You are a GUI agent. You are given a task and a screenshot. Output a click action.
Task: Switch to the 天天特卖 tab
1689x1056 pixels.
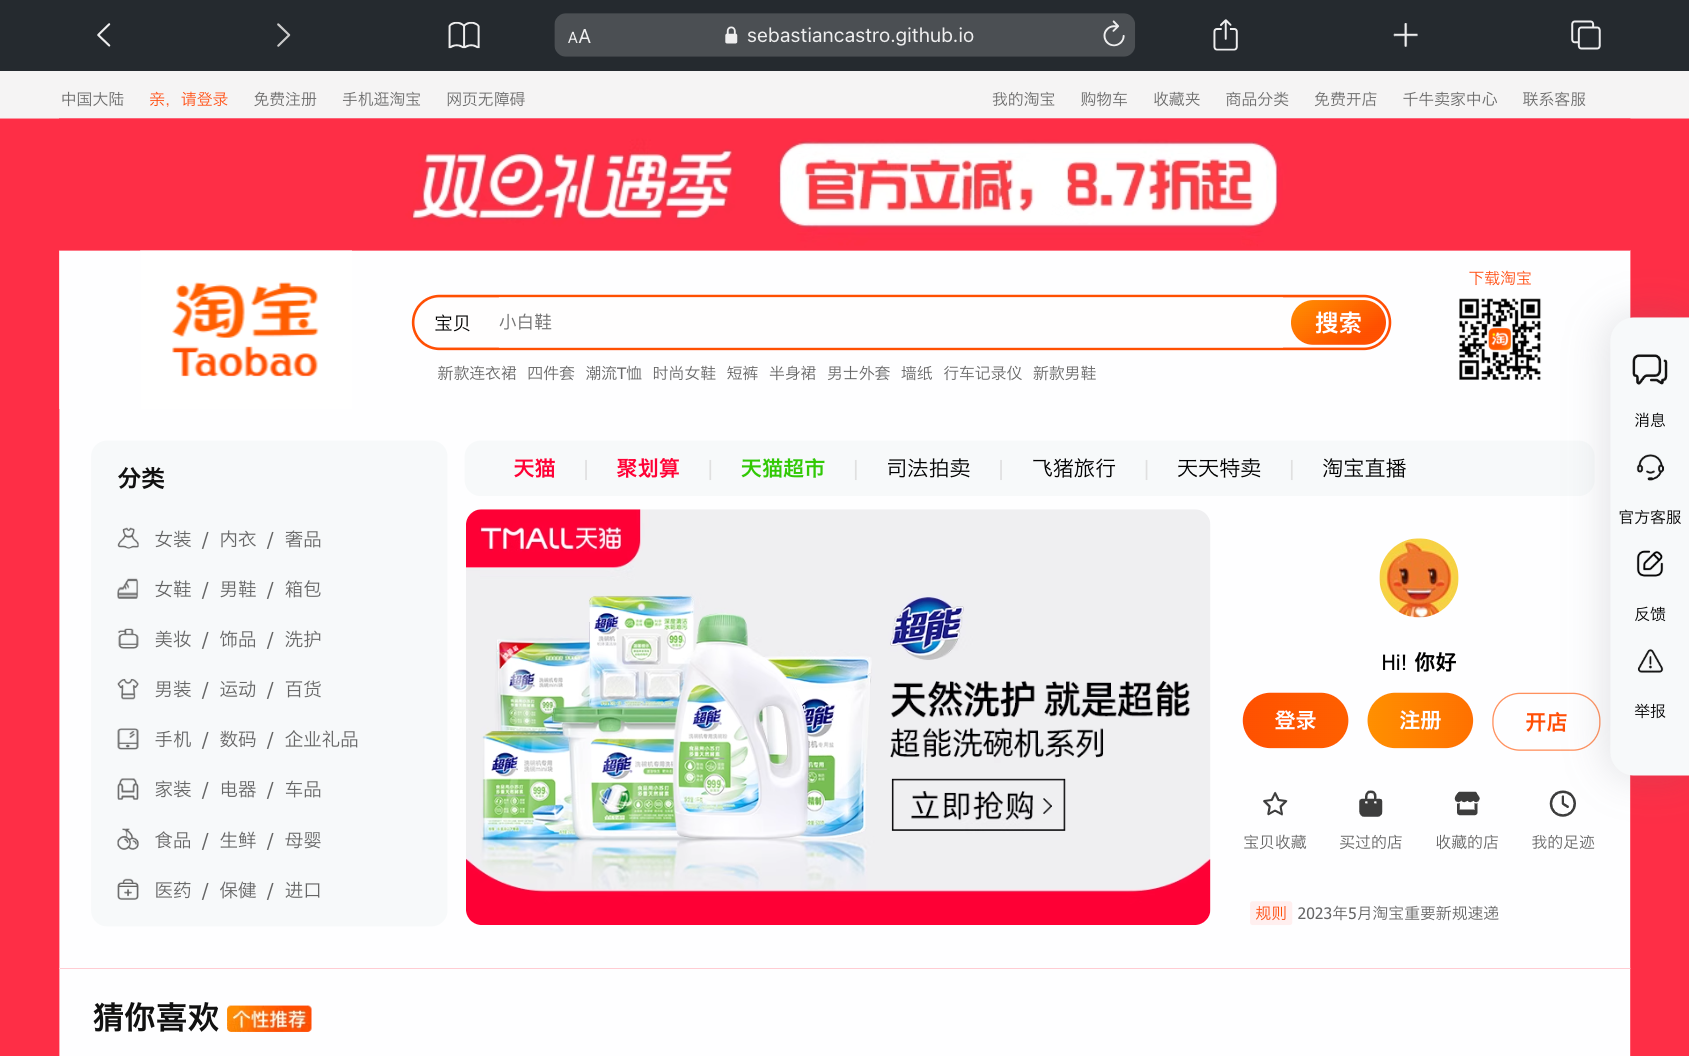[1219, 468]
